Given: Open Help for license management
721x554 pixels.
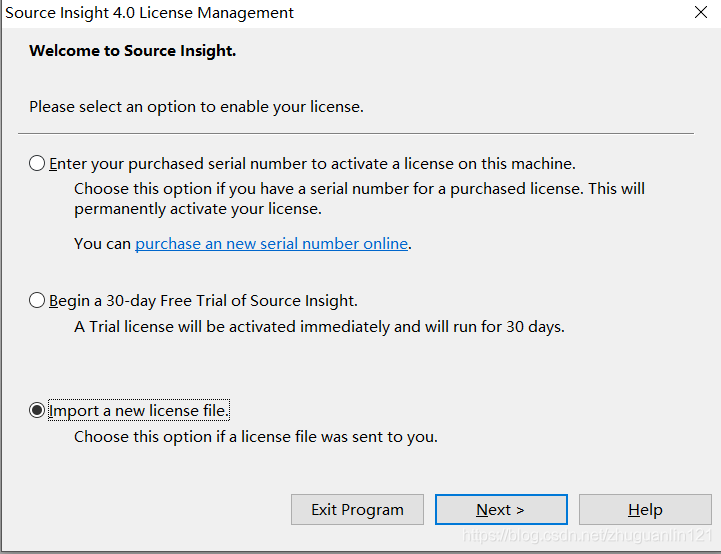Looking at the screenshot, I should tap(645, 509).
